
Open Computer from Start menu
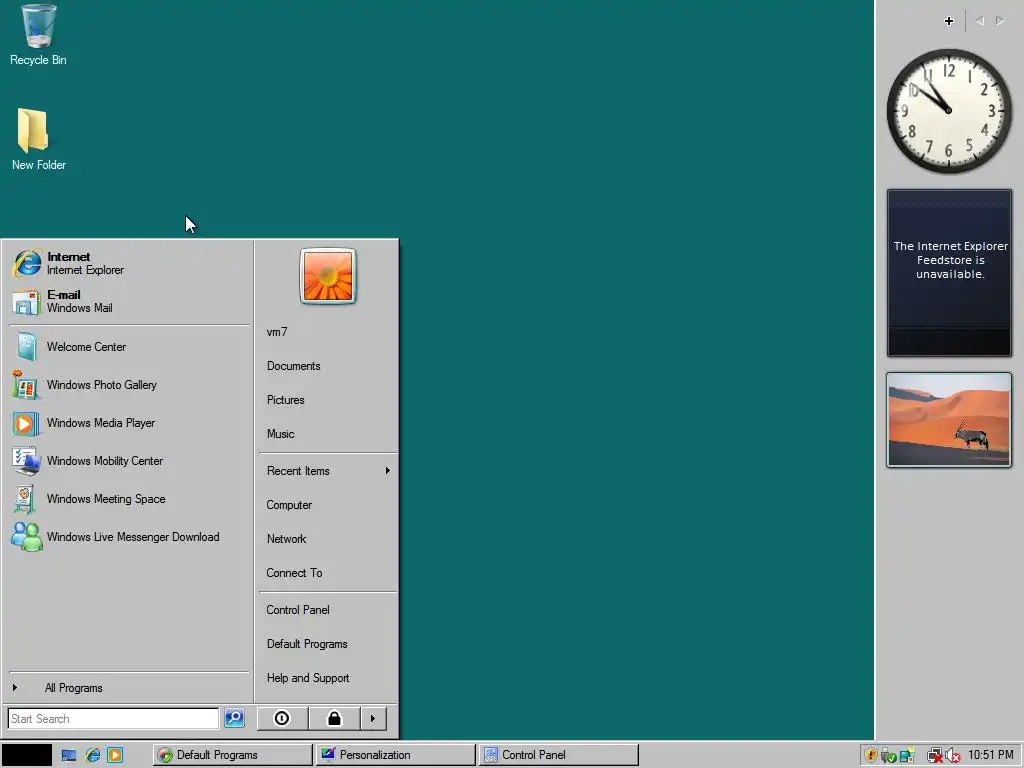point(328,505)
